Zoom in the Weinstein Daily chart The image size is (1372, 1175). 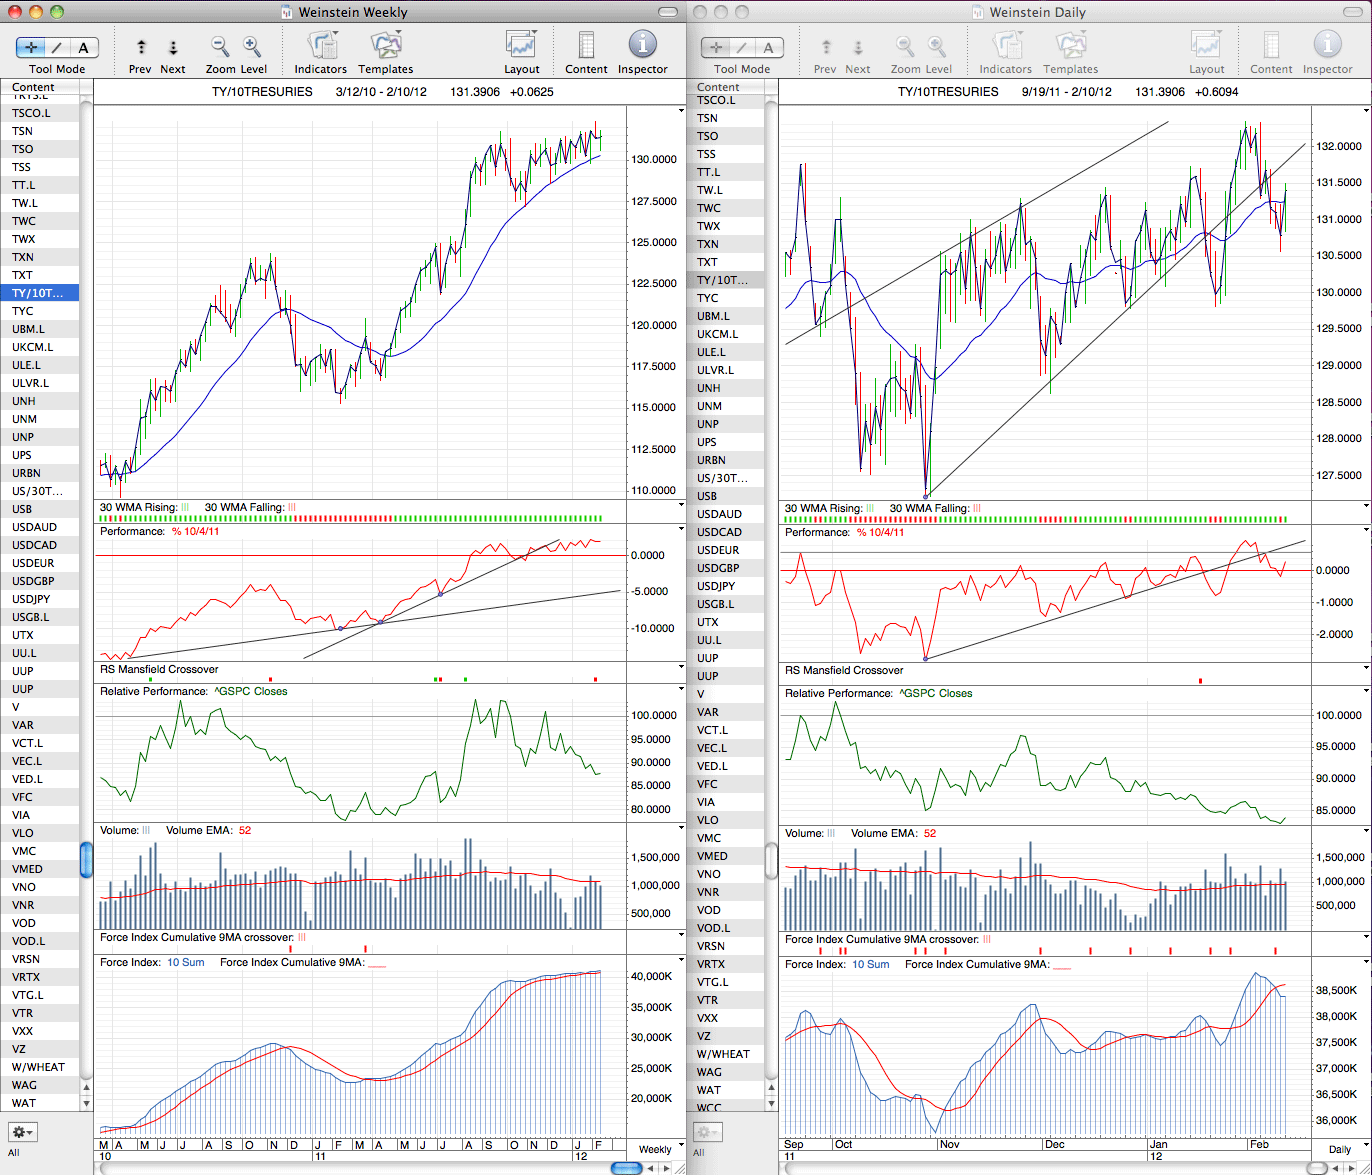(x=937, y=46)
